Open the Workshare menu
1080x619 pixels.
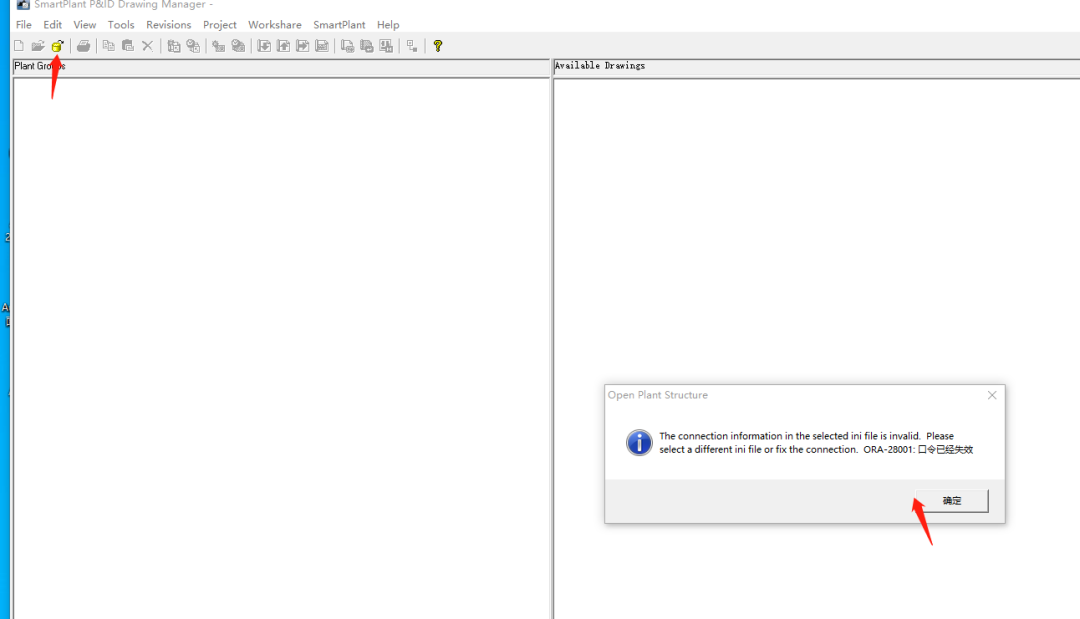coord(275,25)
